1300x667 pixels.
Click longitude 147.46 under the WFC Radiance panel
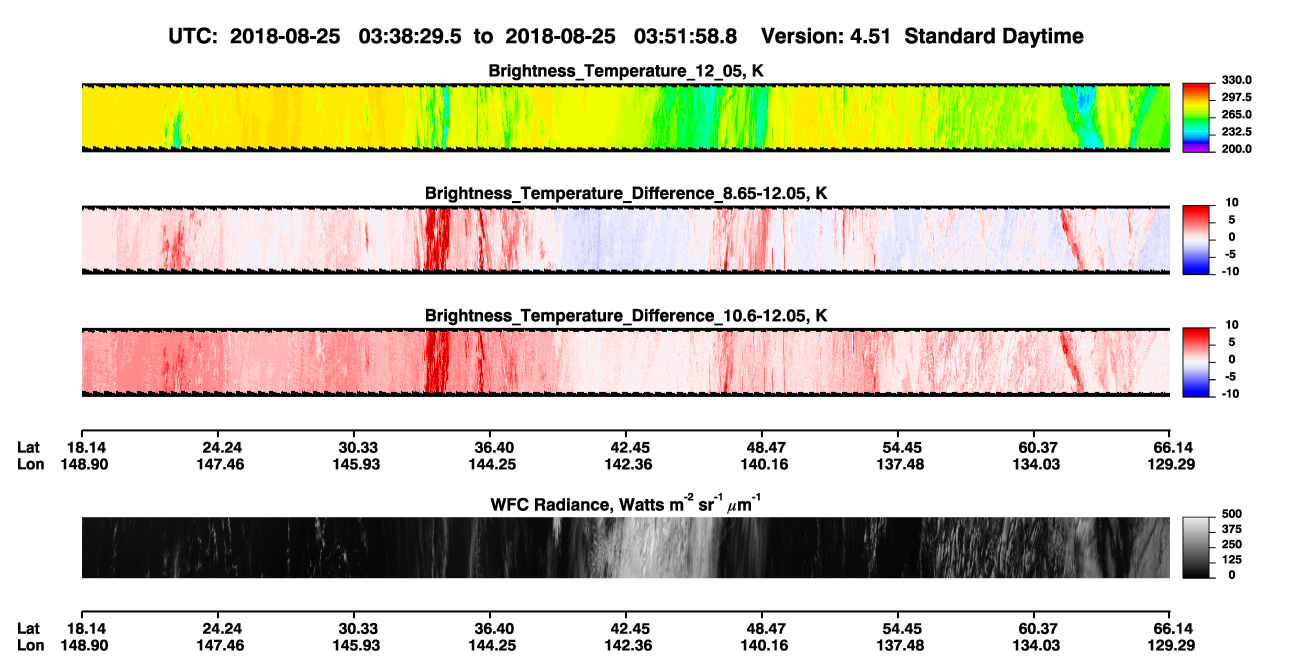coord(222,646)
